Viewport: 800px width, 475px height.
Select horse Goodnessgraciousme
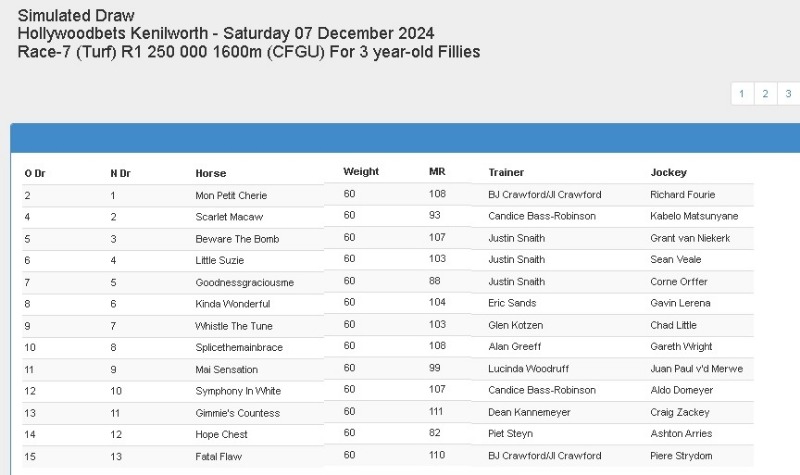point(244,282)
